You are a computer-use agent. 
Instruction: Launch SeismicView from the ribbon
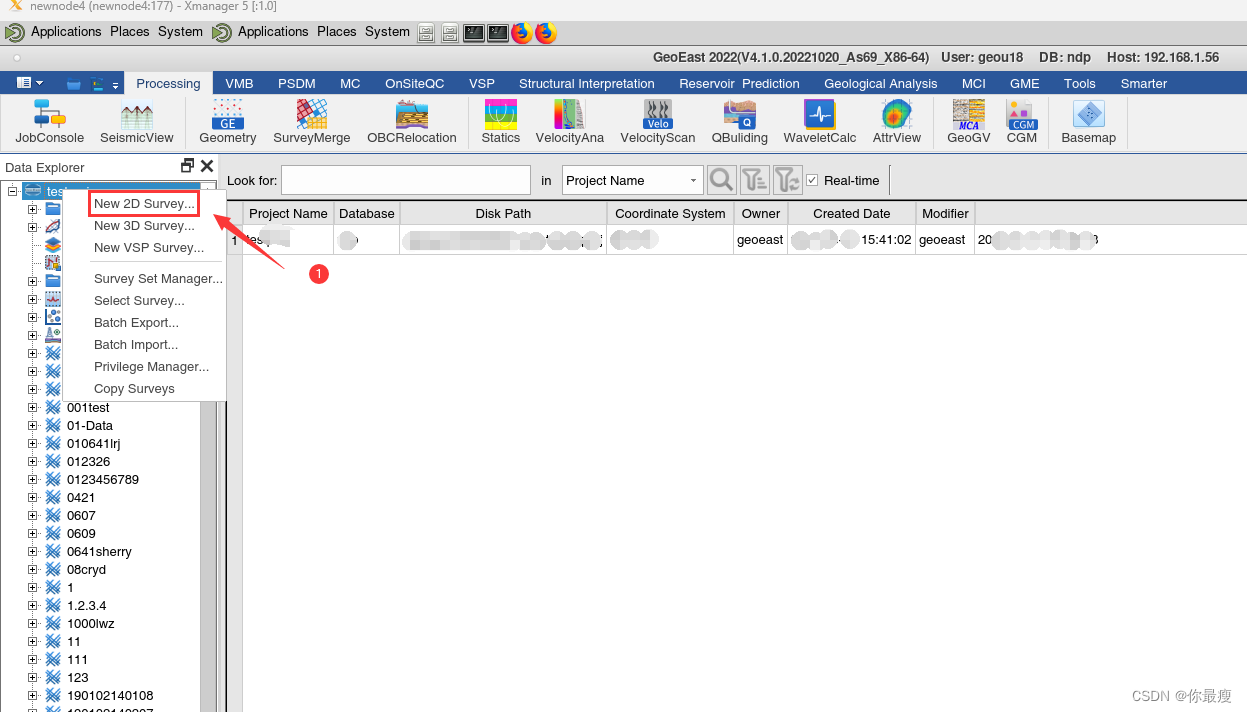137,122
